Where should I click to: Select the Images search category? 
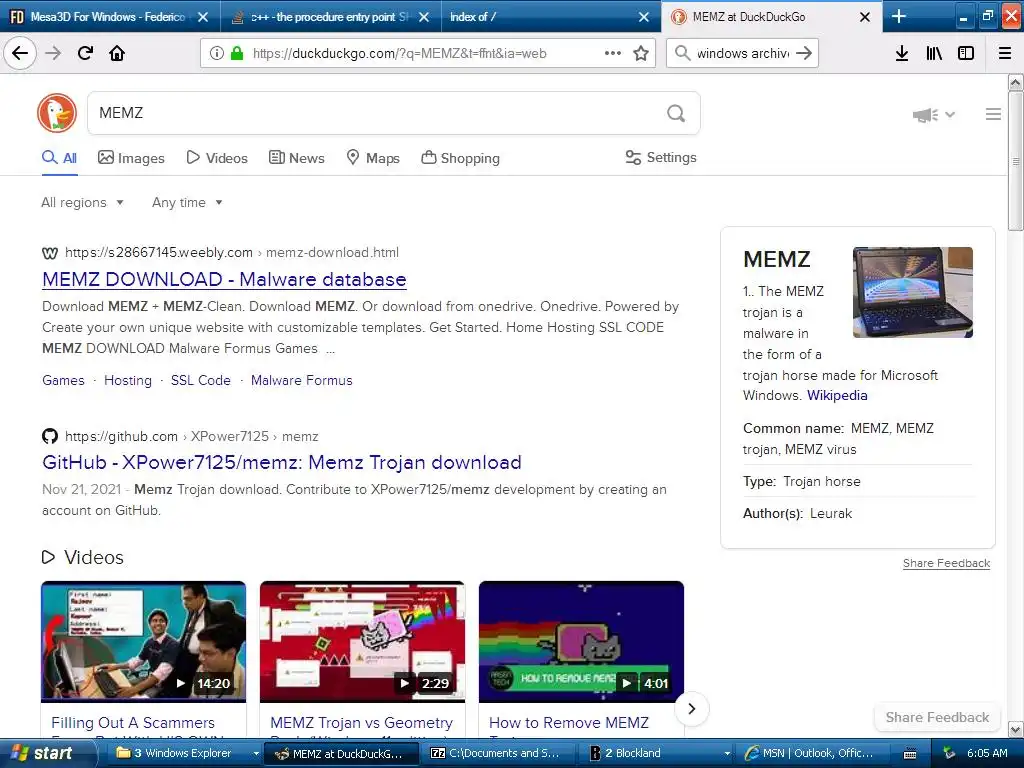click(131, 158)
